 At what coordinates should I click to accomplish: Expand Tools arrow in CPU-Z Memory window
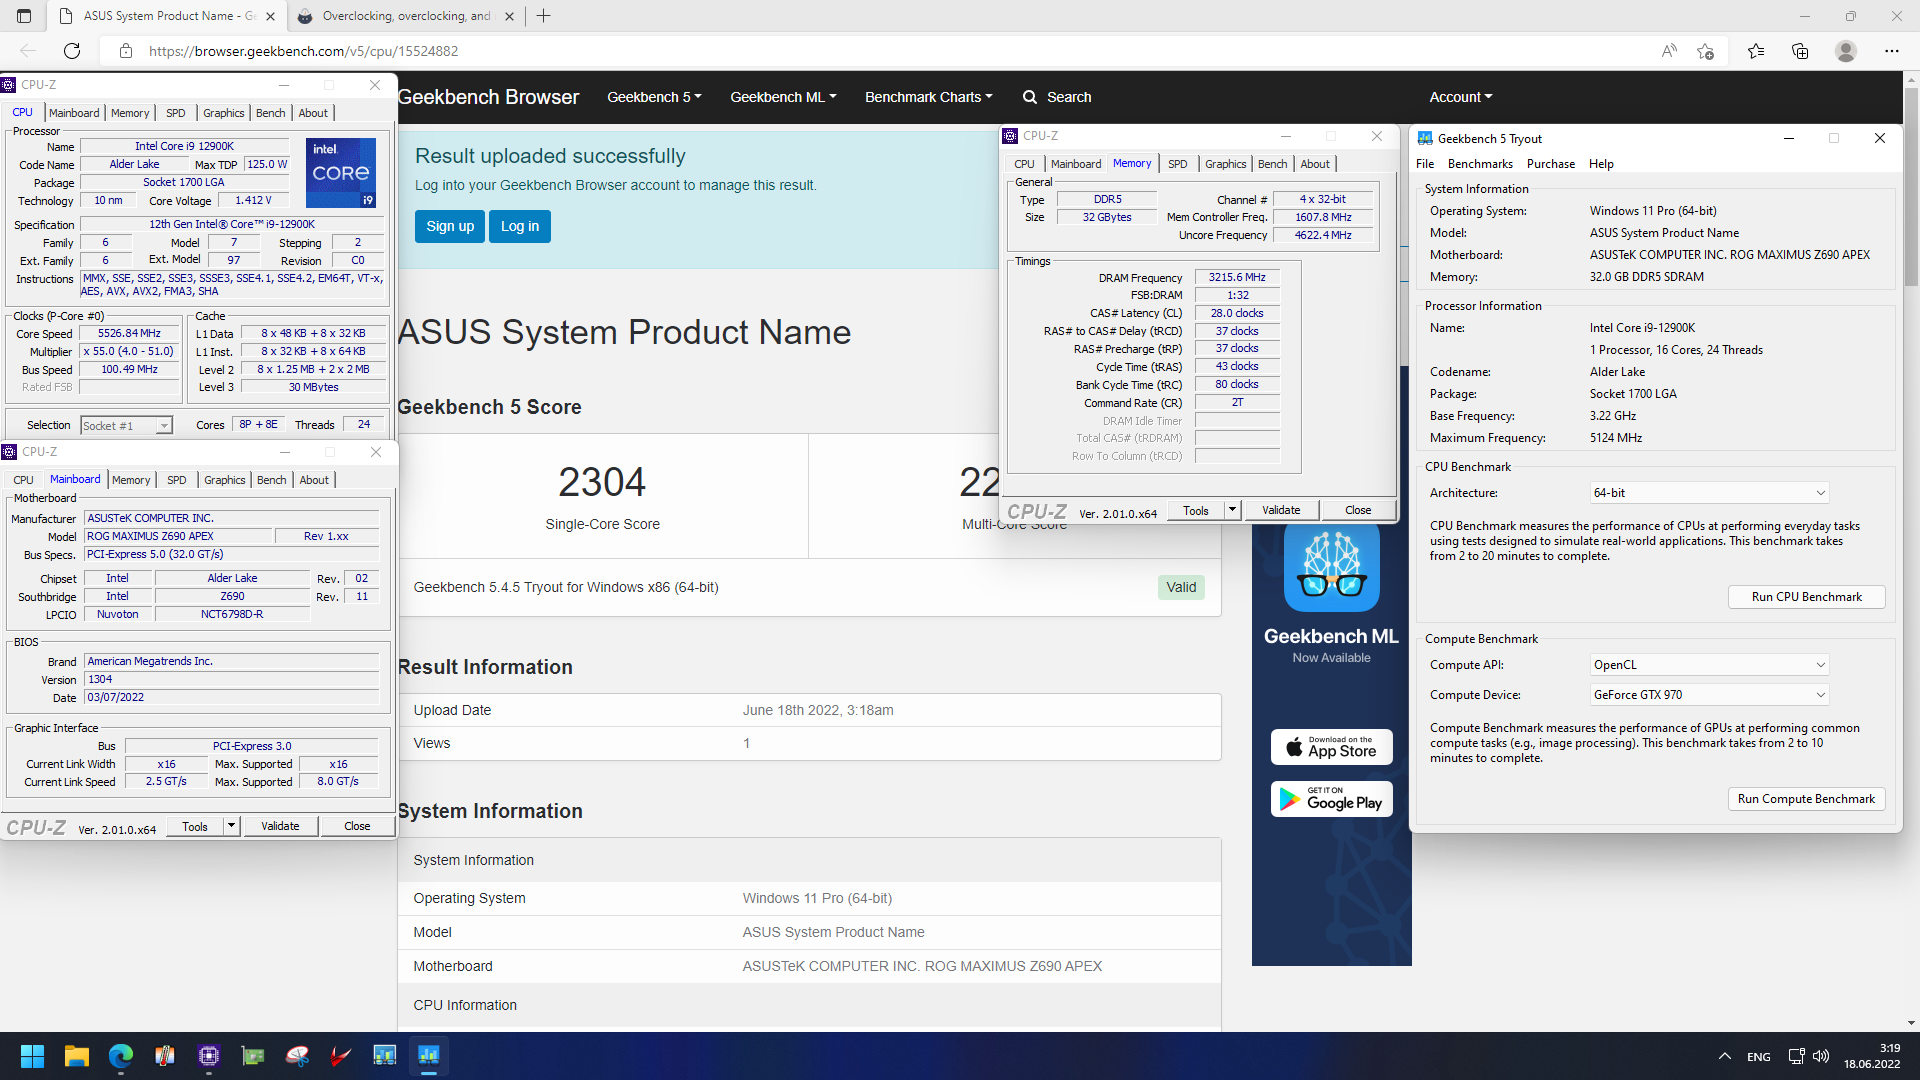1232,510
